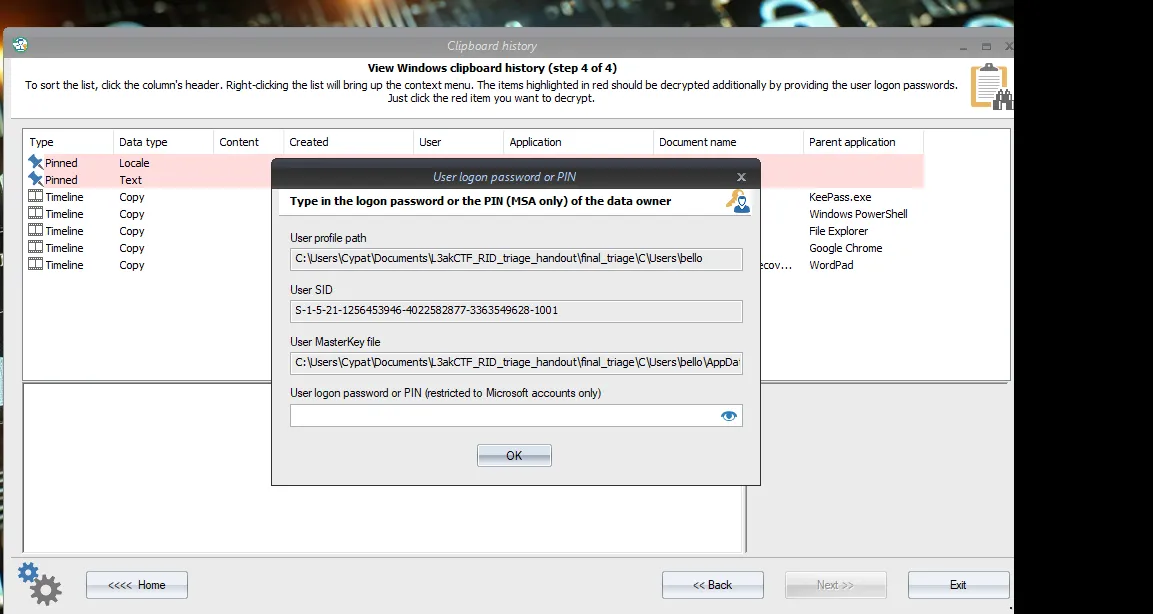The width and height of the screenshot is (1153, 614).
Task: Select the KeePass.exe parent application cell
Action: pyautogui.click(x=840, y=197)
